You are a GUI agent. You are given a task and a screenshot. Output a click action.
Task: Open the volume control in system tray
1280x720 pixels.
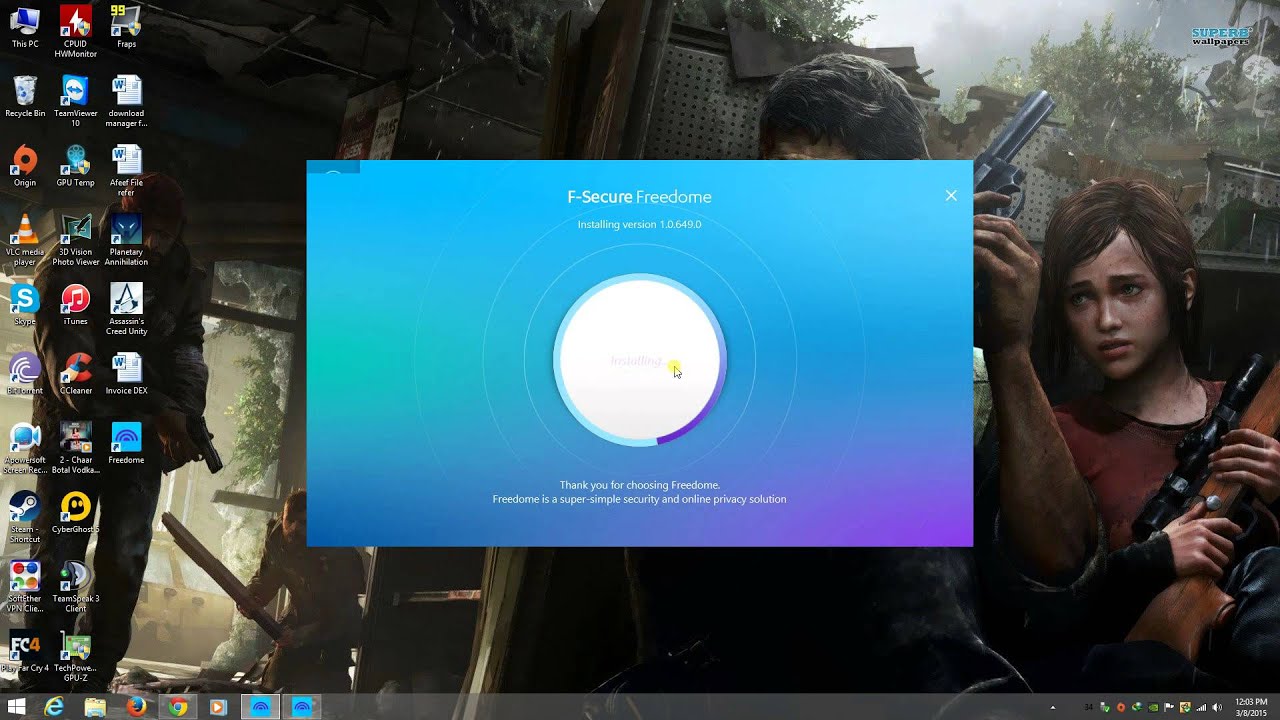tap(1217, 707)
